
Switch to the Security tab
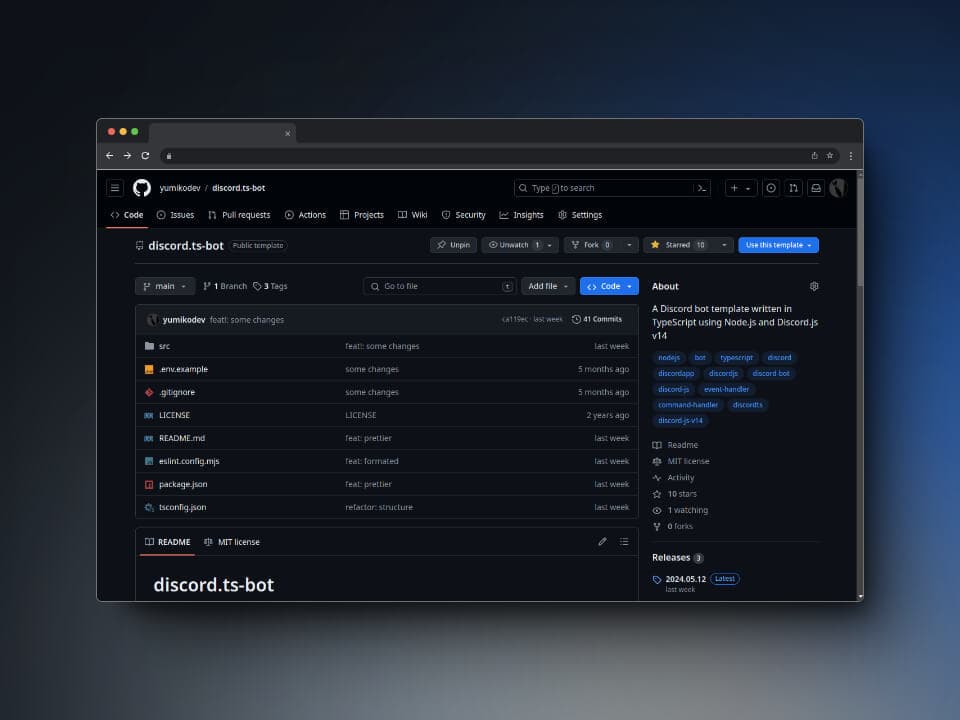tap(463, 215)
